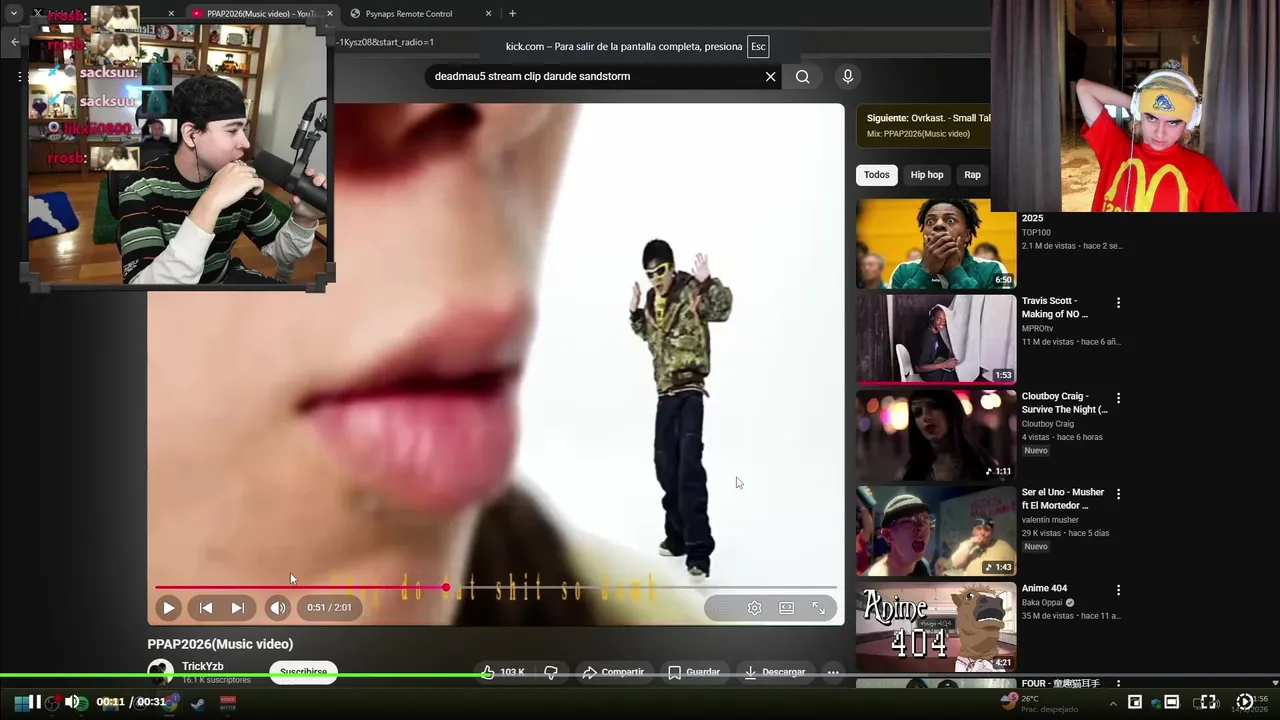The image size is (1280, 720).
Task: Open options menu for Cloutboy Craig video
Action: tap(1118, 398)
